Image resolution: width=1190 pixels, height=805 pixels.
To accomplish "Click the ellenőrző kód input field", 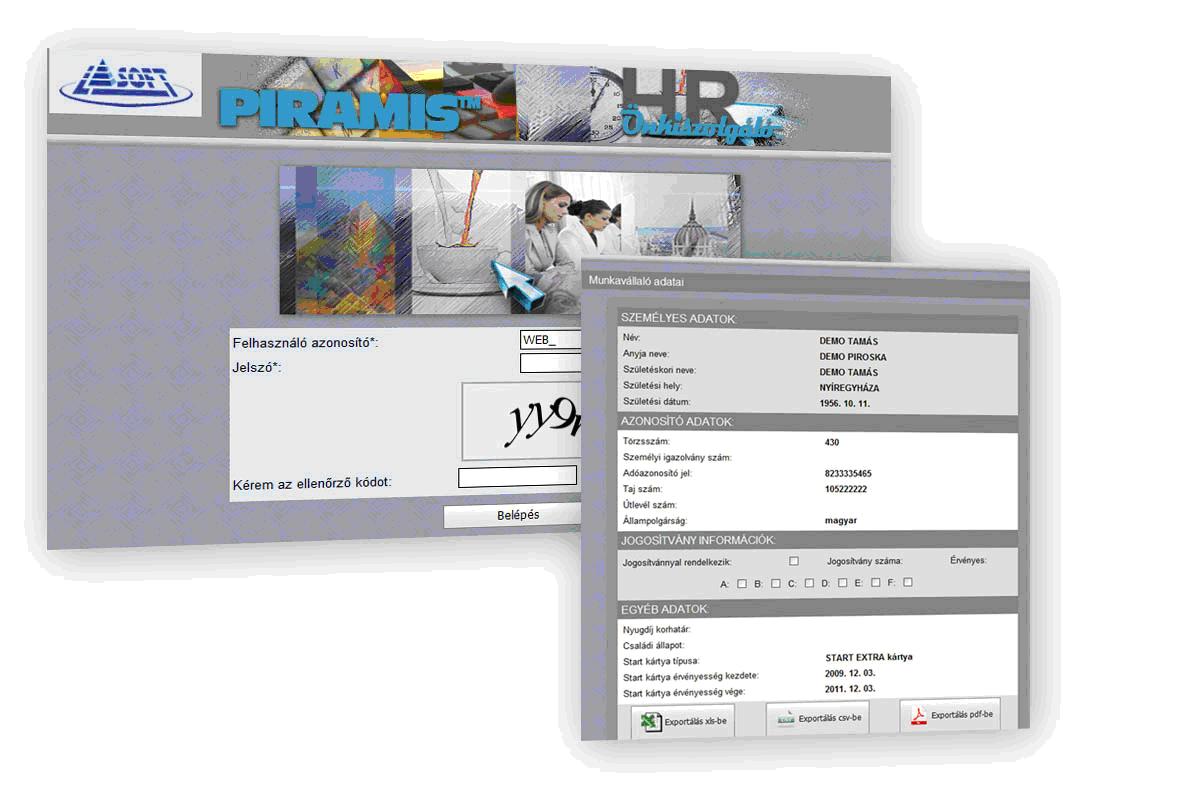I will [x=518, y=476].
